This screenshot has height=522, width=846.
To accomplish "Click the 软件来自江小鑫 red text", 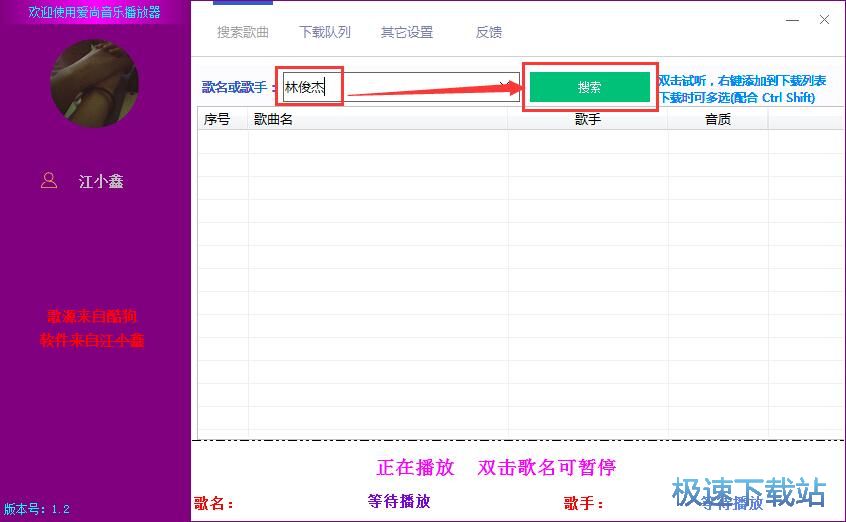I will 92,340.
